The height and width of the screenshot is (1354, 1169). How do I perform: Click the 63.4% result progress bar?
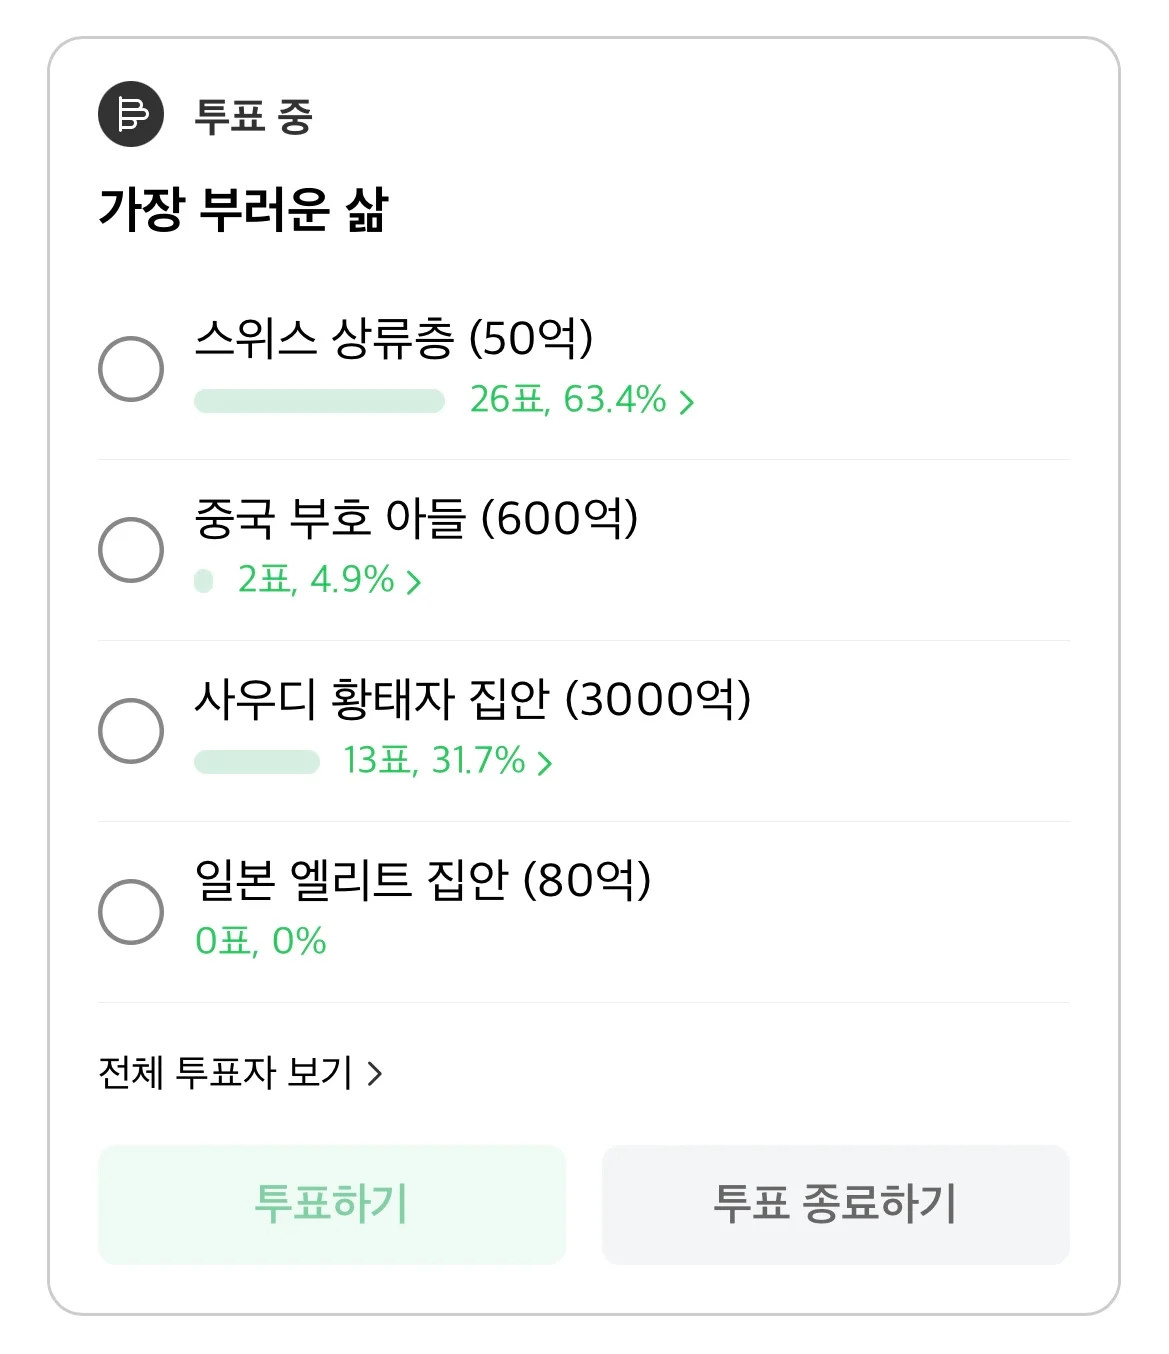319,401
